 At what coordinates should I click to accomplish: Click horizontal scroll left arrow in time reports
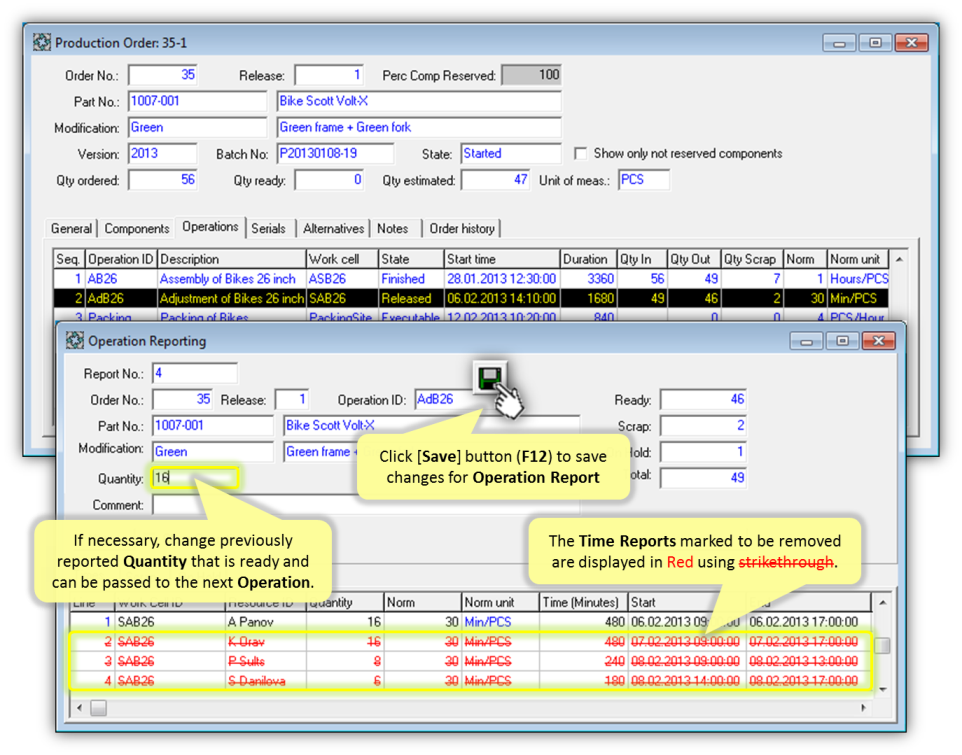[79, 708]
